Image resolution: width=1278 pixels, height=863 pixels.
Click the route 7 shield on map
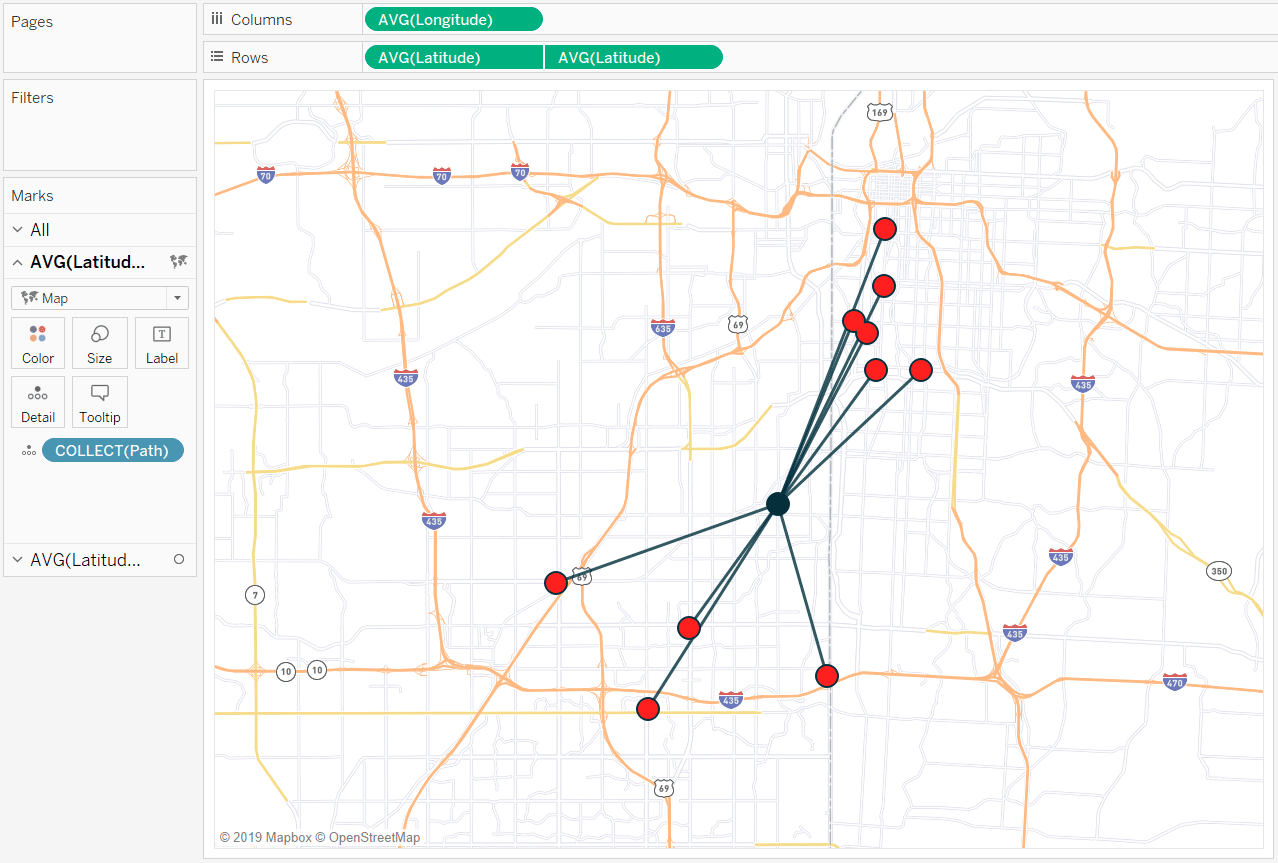click(255, 595)
